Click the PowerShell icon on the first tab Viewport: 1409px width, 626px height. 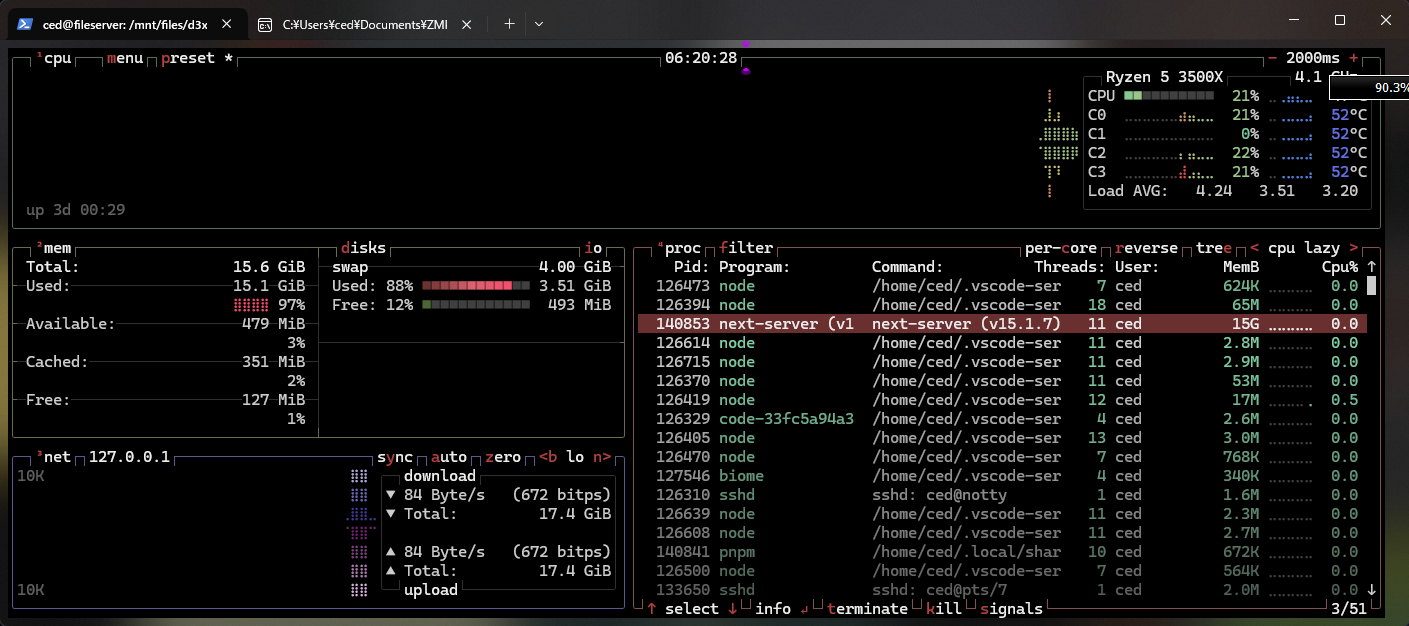(26, 24)
